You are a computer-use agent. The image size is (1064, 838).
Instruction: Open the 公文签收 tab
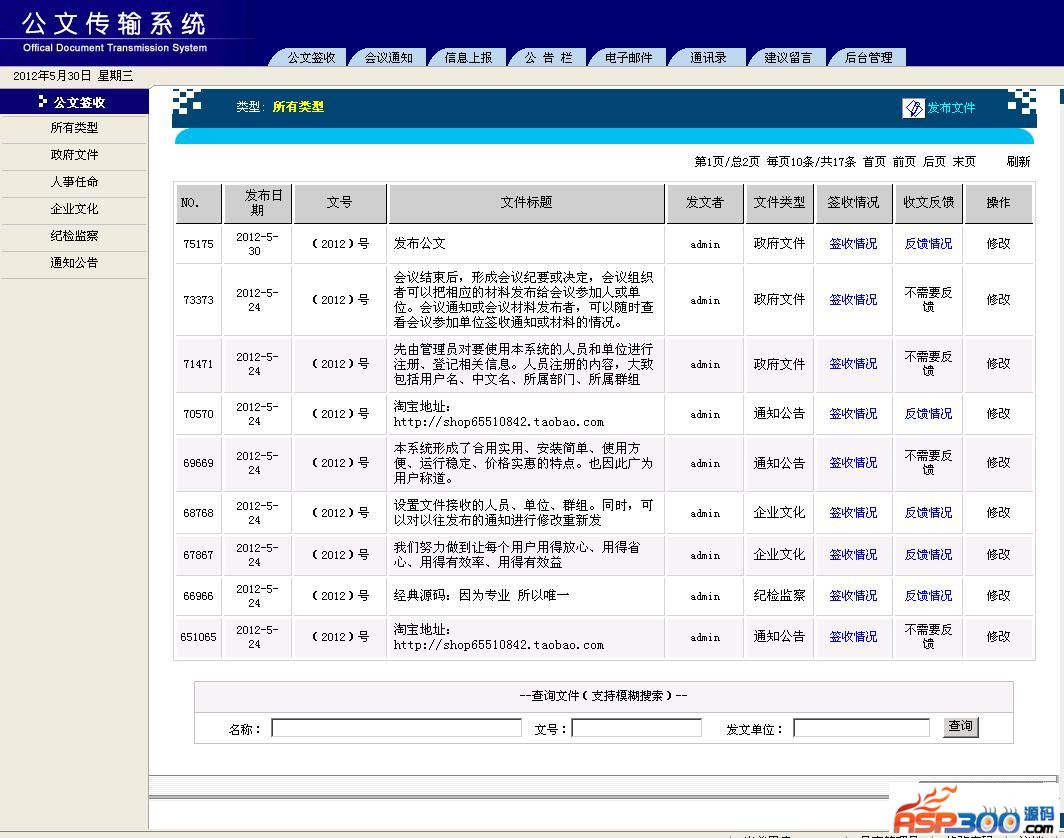(x=311, y=58)
